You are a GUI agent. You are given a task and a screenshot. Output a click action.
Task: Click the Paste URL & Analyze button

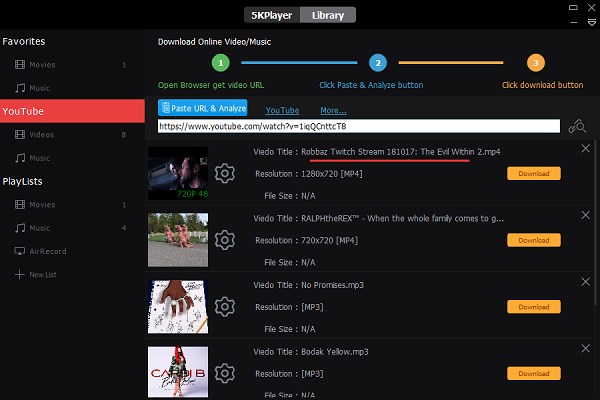pyautogui.click(x=202, y=108)
